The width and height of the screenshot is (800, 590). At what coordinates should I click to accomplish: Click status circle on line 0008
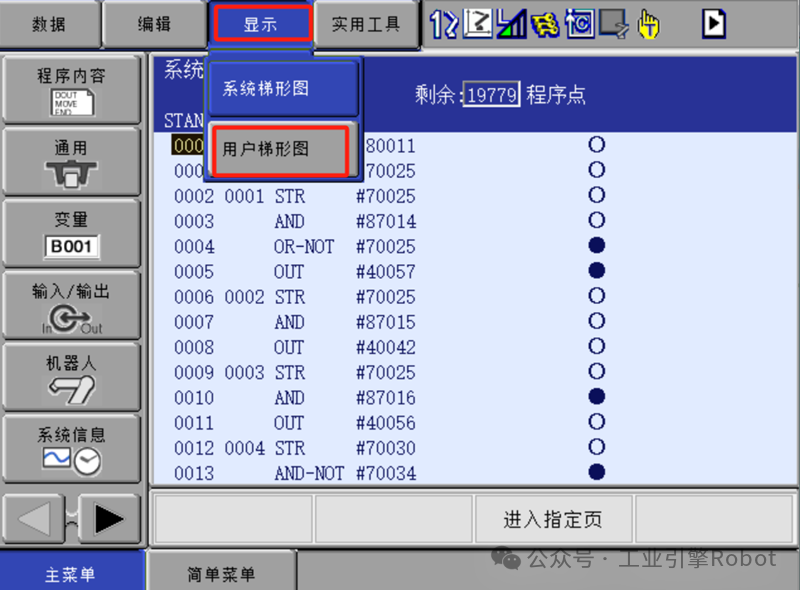pos(596,346)
